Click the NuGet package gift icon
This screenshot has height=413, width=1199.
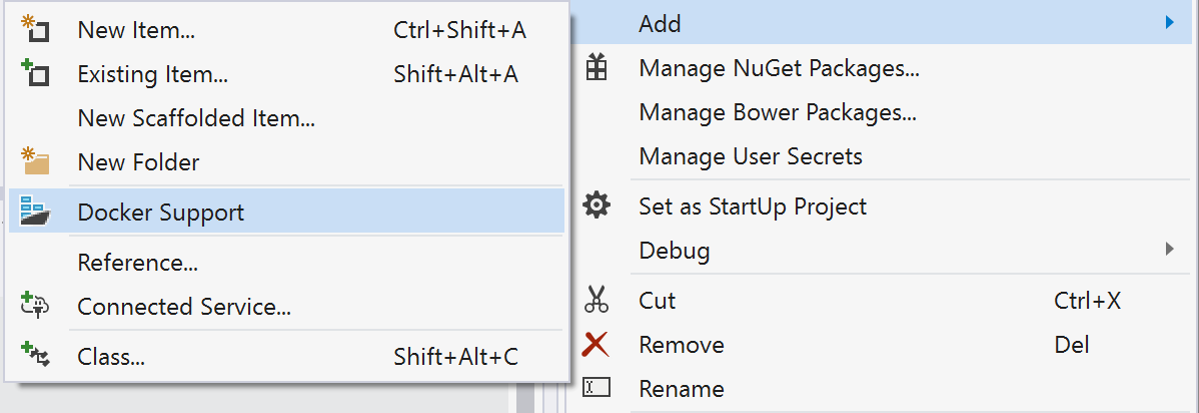click(596, 69)
